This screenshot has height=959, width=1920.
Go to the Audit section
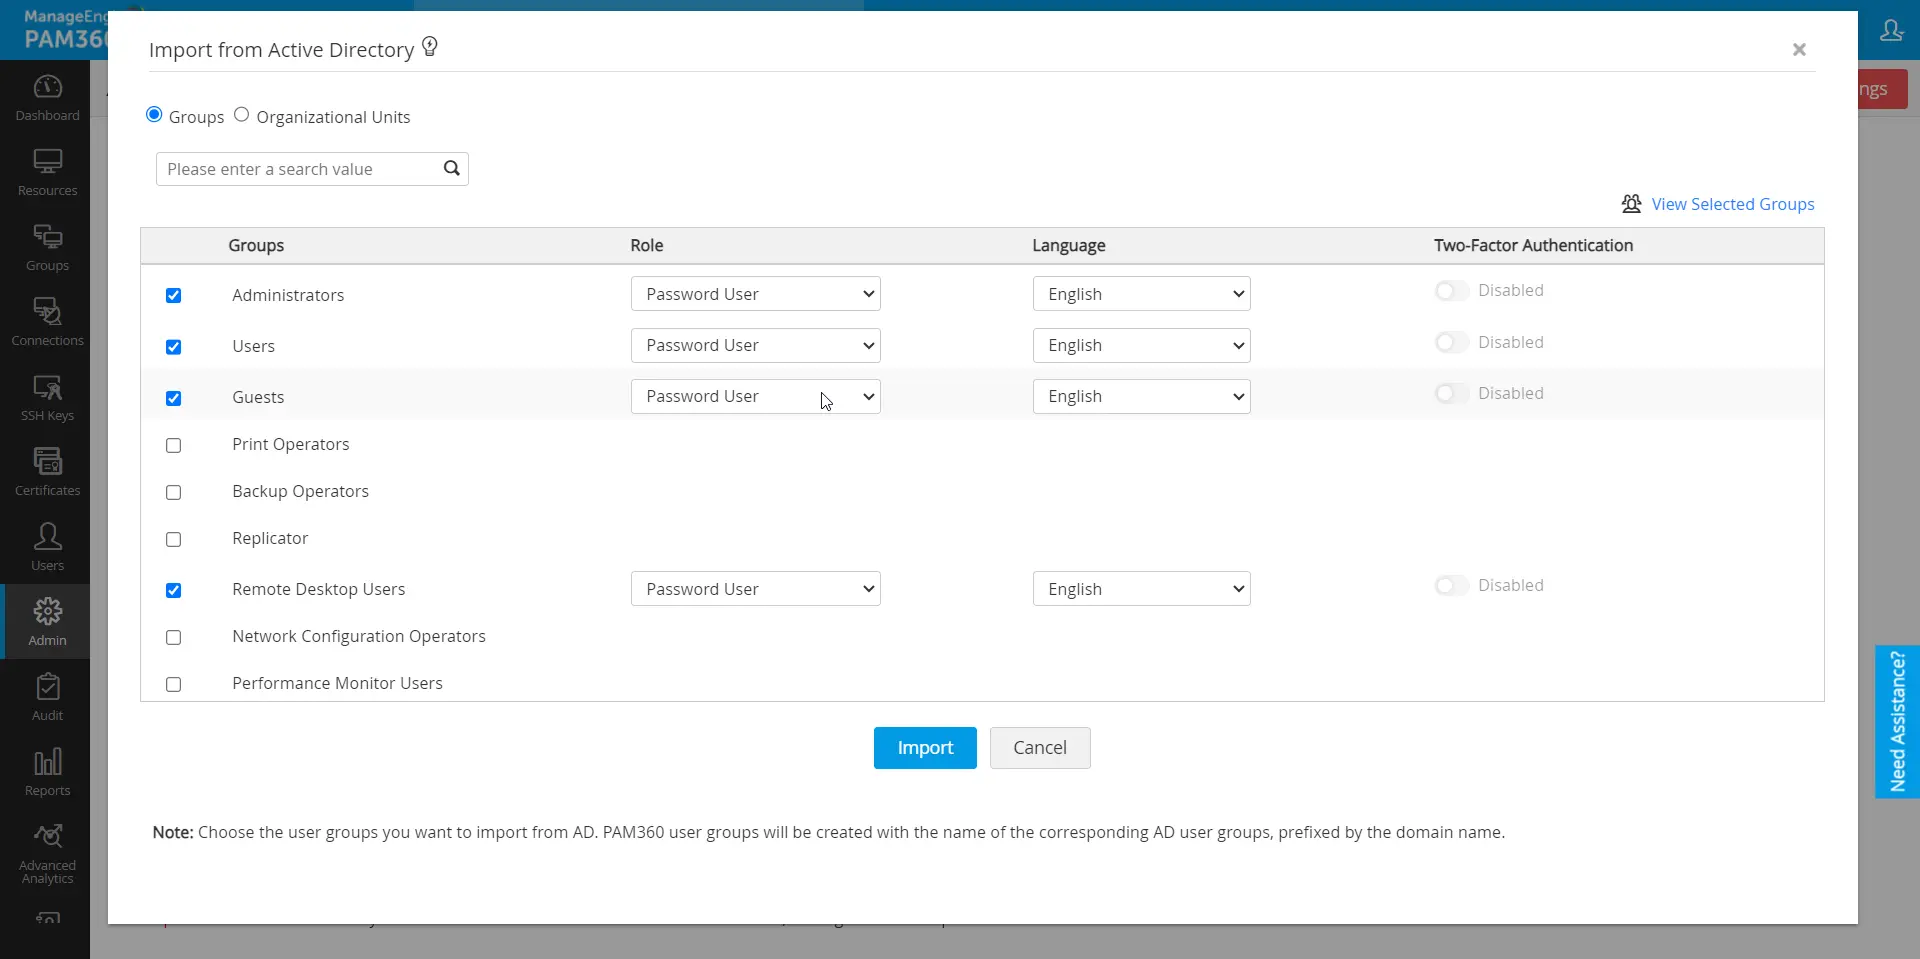click(x=46, y=695)
